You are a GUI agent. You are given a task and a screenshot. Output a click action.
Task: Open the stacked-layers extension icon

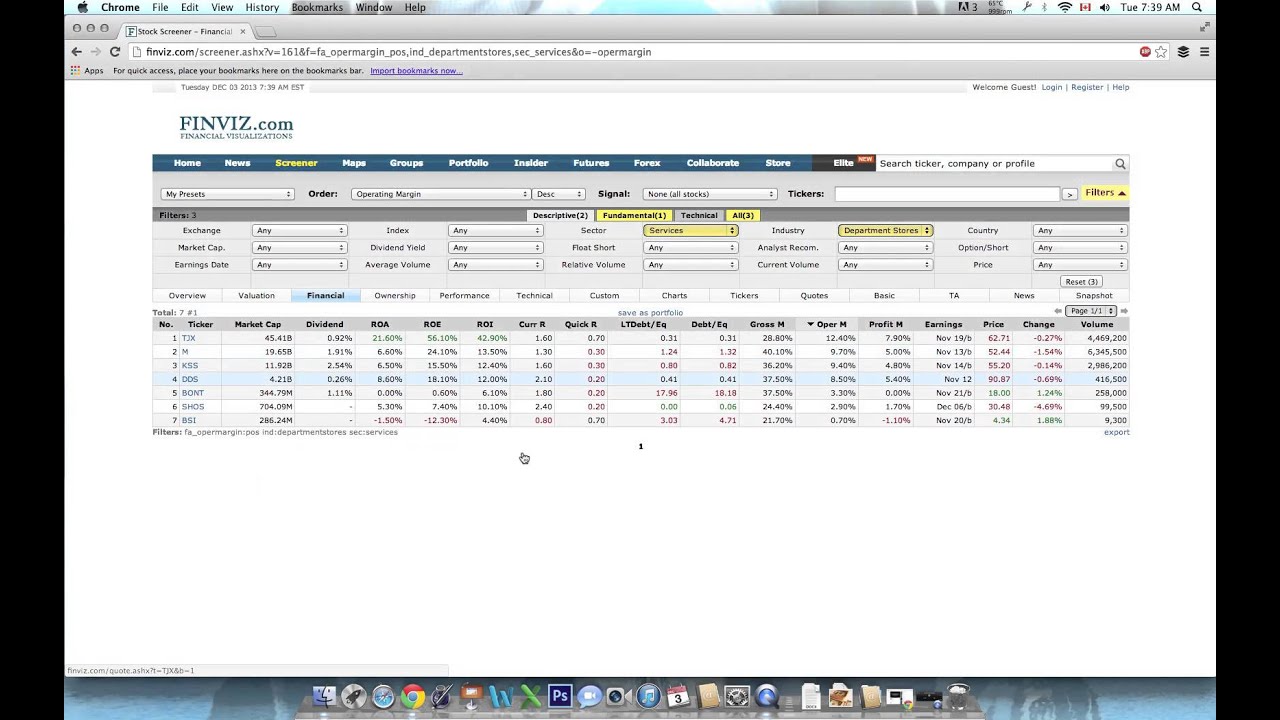point(1183,52)
